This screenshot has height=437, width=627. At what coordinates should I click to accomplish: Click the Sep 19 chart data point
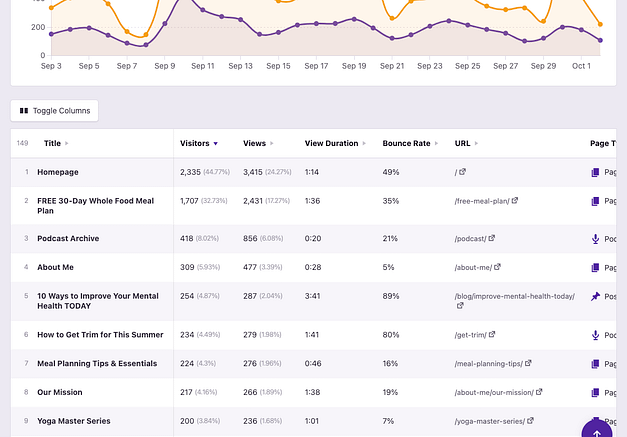tap(355, 19)
